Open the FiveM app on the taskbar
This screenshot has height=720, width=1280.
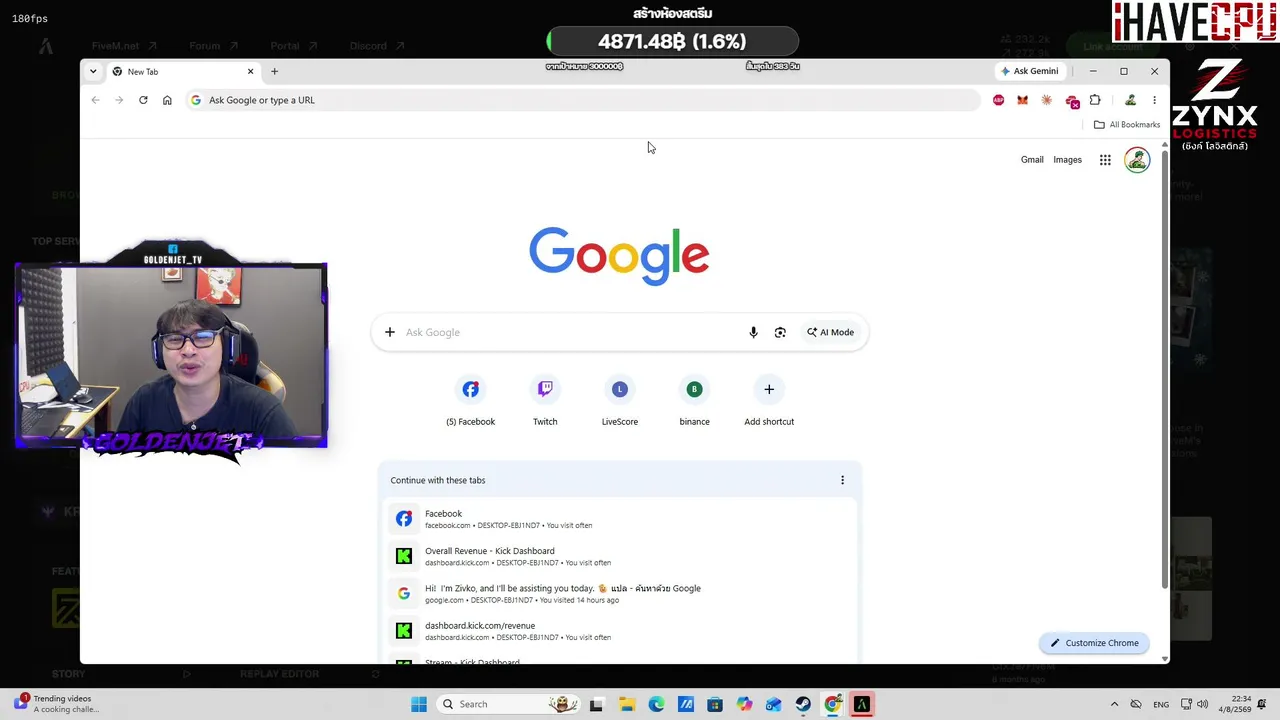pyautogui.click(x=862, y=704)
